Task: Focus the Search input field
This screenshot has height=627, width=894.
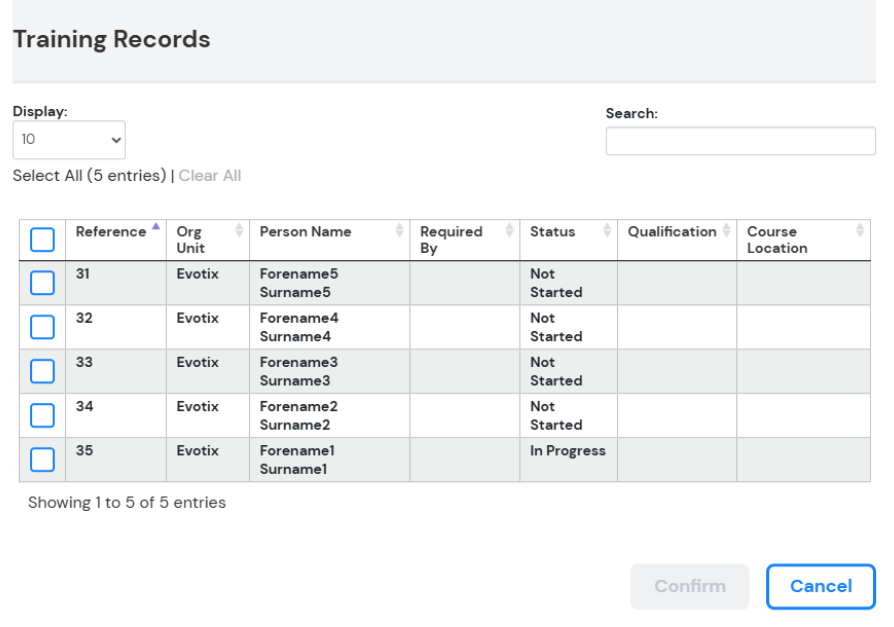Action: (x=740, y=141)
